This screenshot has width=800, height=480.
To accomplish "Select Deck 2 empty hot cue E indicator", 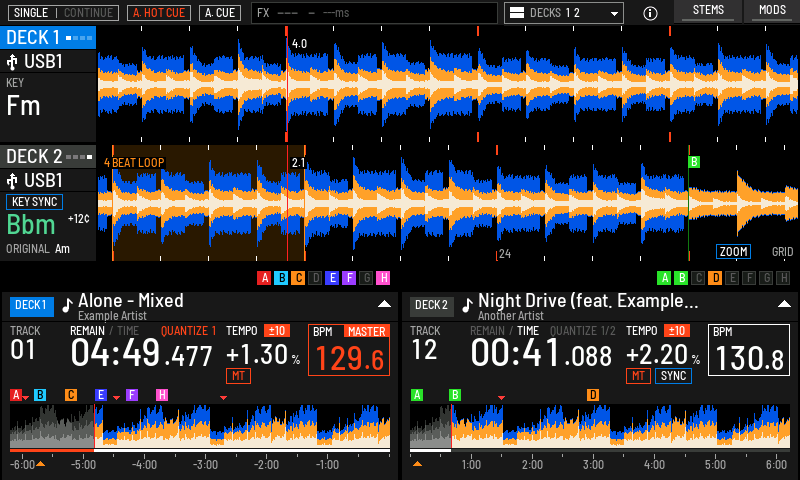I will click(x=732, y=278).
